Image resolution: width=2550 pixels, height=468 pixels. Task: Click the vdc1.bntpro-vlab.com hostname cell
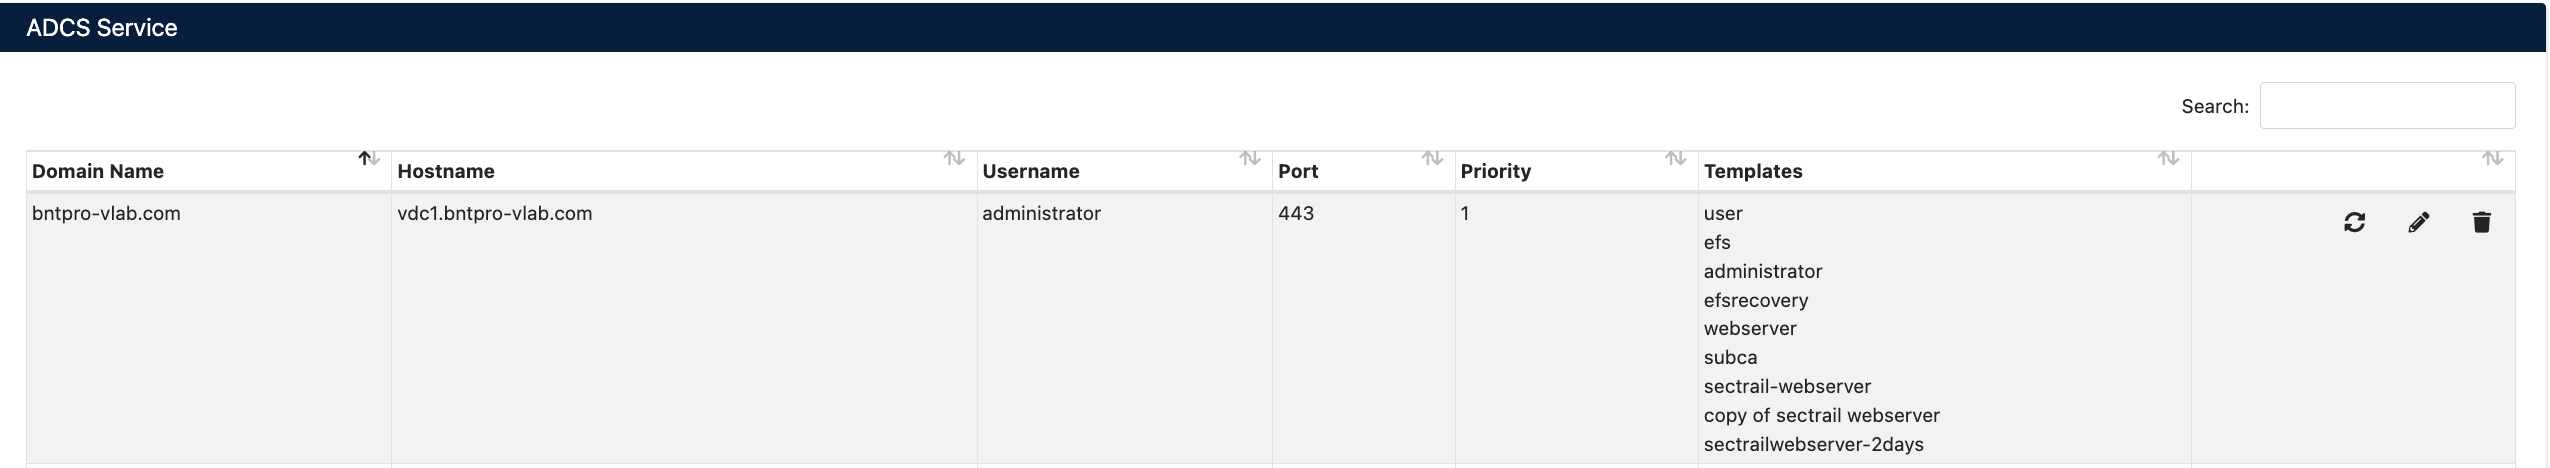tap(494, 213)
